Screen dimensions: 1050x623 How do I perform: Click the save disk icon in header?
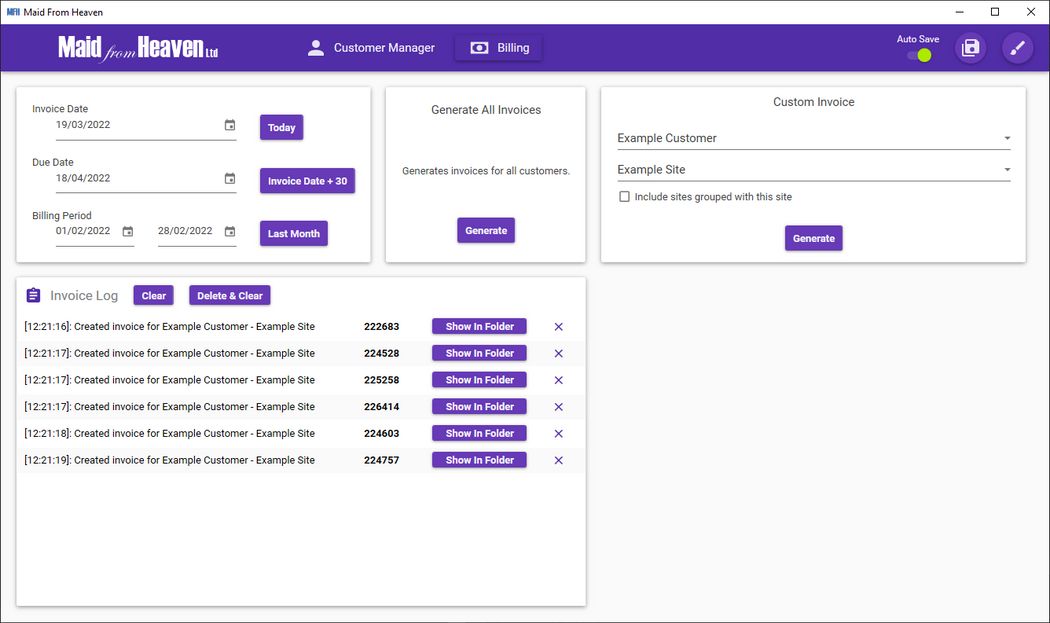coord(970,48)
